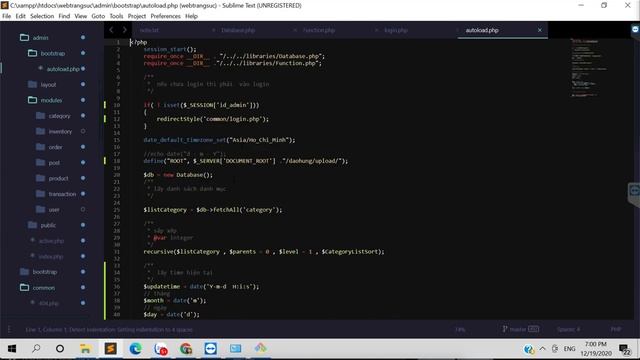The image size is (640, 360).
Task: Switch to the function.php tab
Action: [319, 30]
